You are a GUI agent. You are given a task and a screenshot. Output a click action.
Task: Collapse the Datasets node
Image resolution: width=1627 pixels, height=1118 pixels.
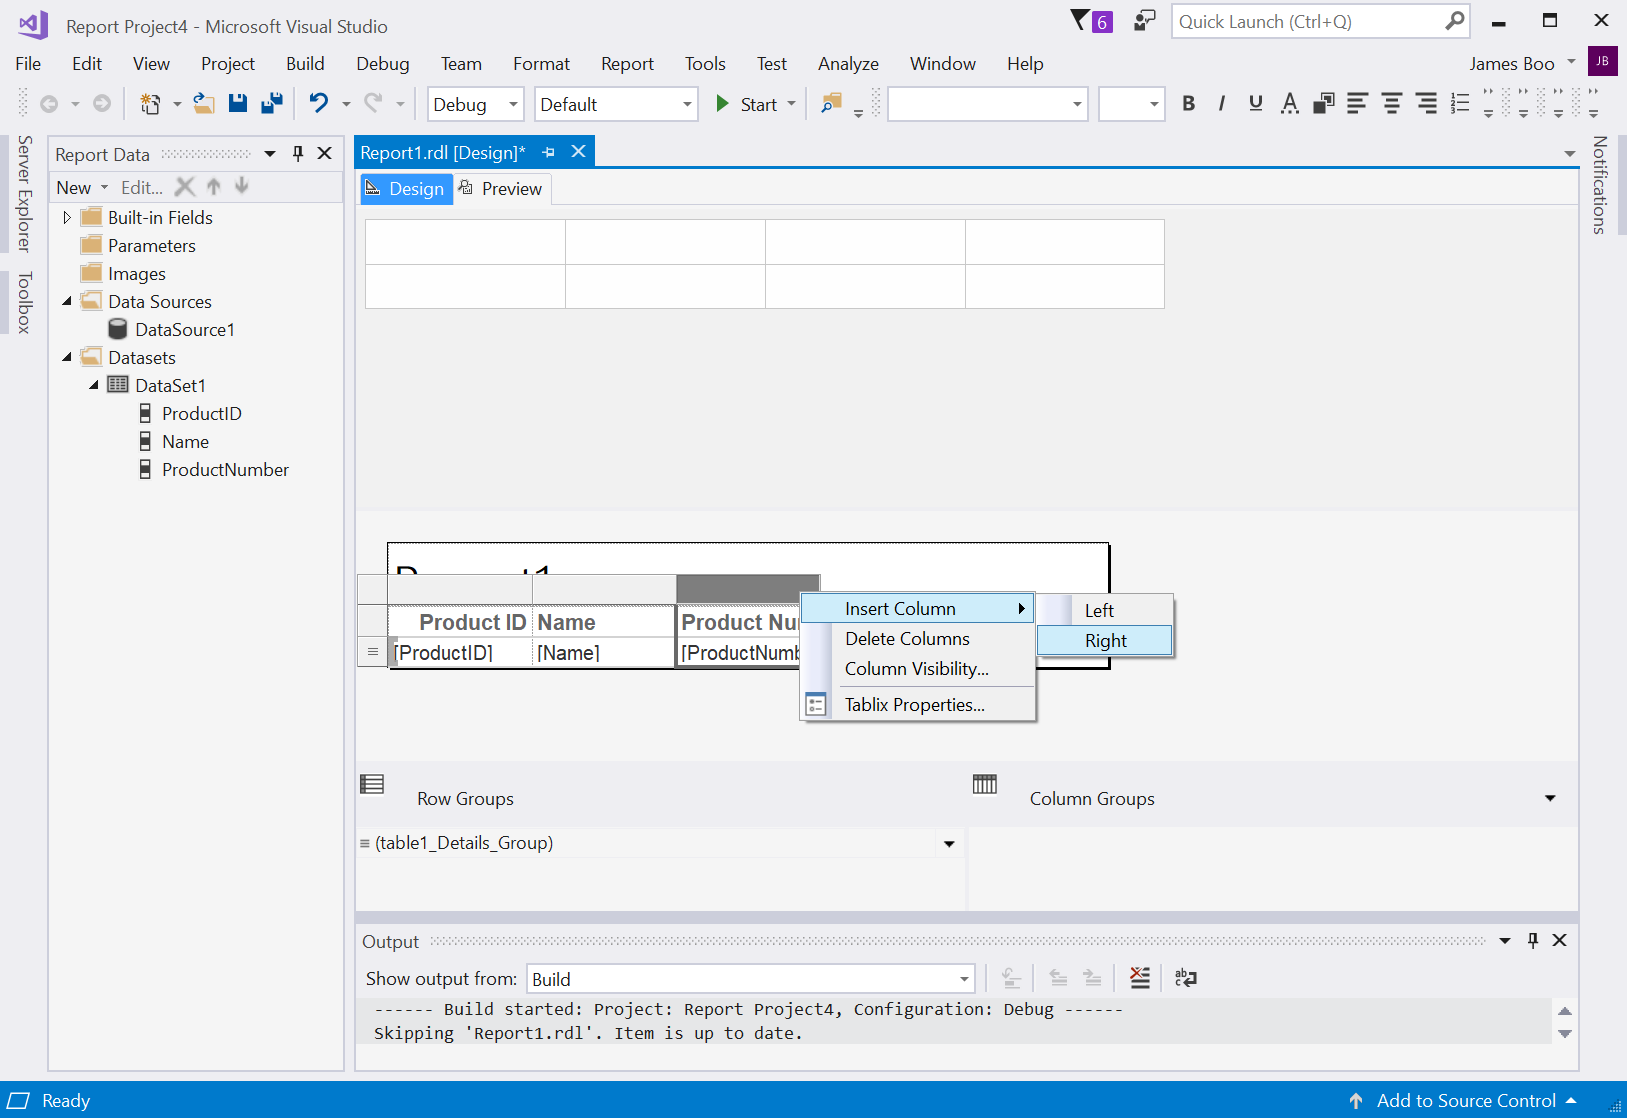[x=67, y=357]
